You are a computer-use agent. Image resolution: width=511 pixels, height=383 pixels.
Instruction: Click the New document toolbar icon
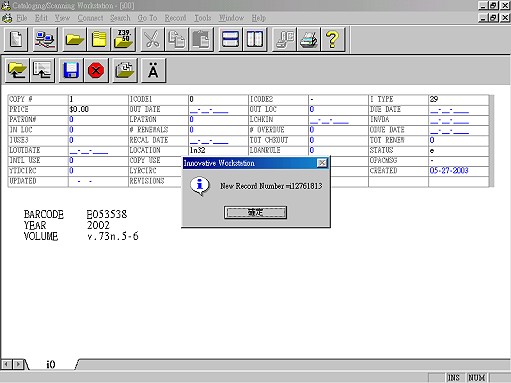[x=16, y=39]
